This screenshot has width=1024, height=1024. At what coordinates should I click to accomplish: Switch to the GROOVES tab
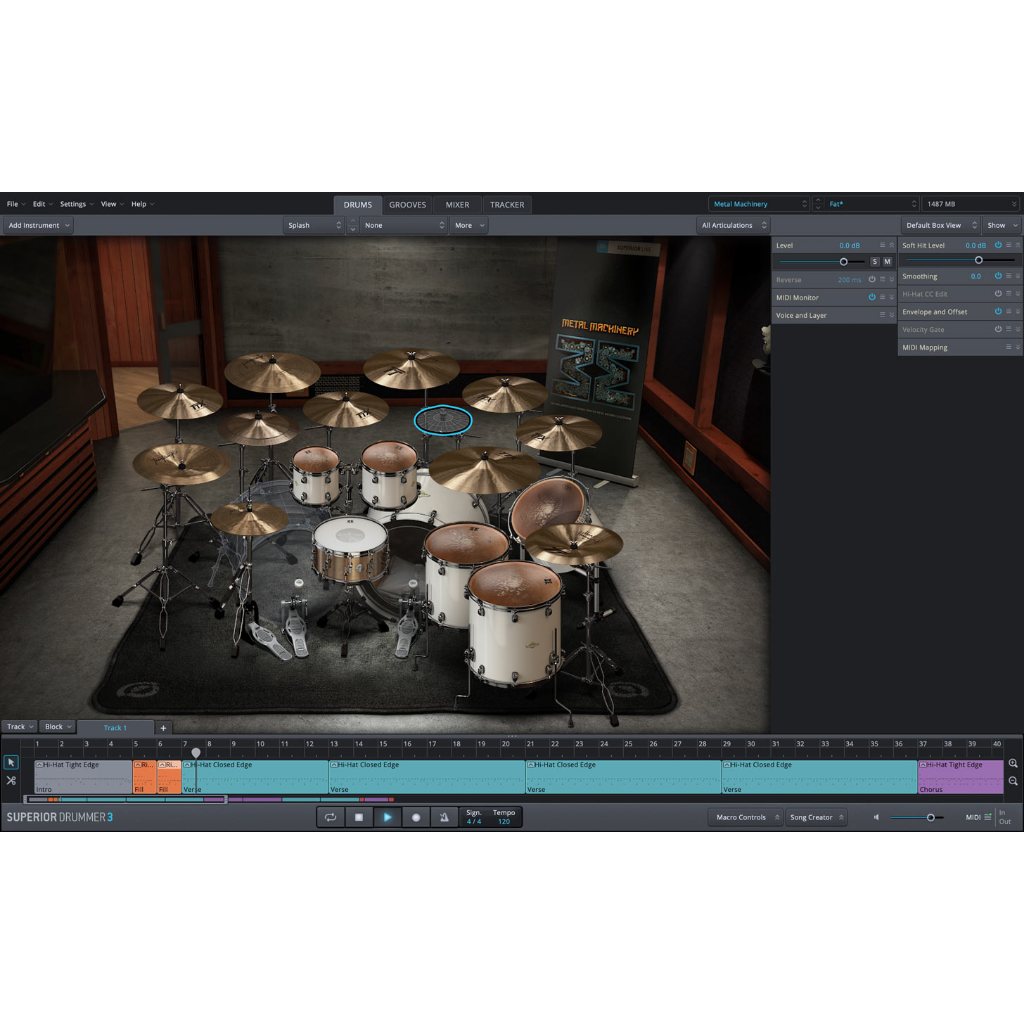click(408, 204)
